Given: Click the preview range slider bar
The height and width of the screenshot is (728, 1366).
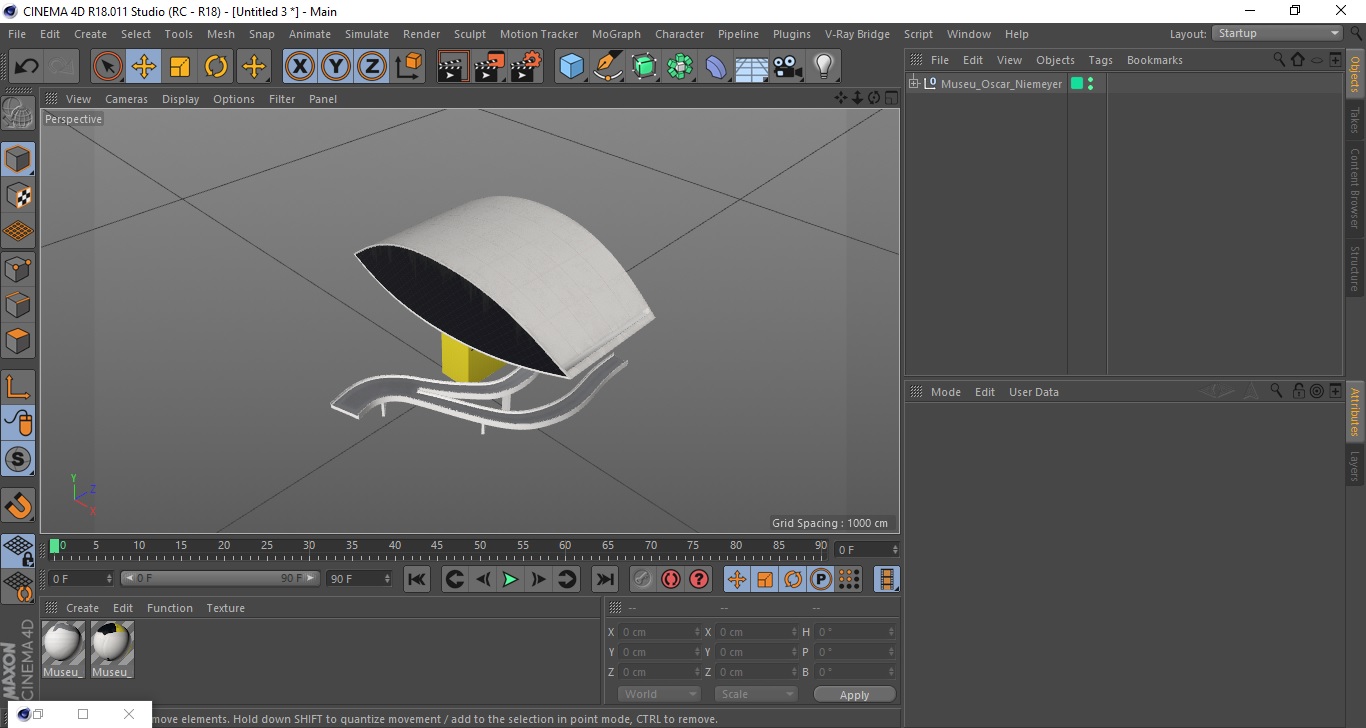Looking at the screenshot, I should [220, 578].
